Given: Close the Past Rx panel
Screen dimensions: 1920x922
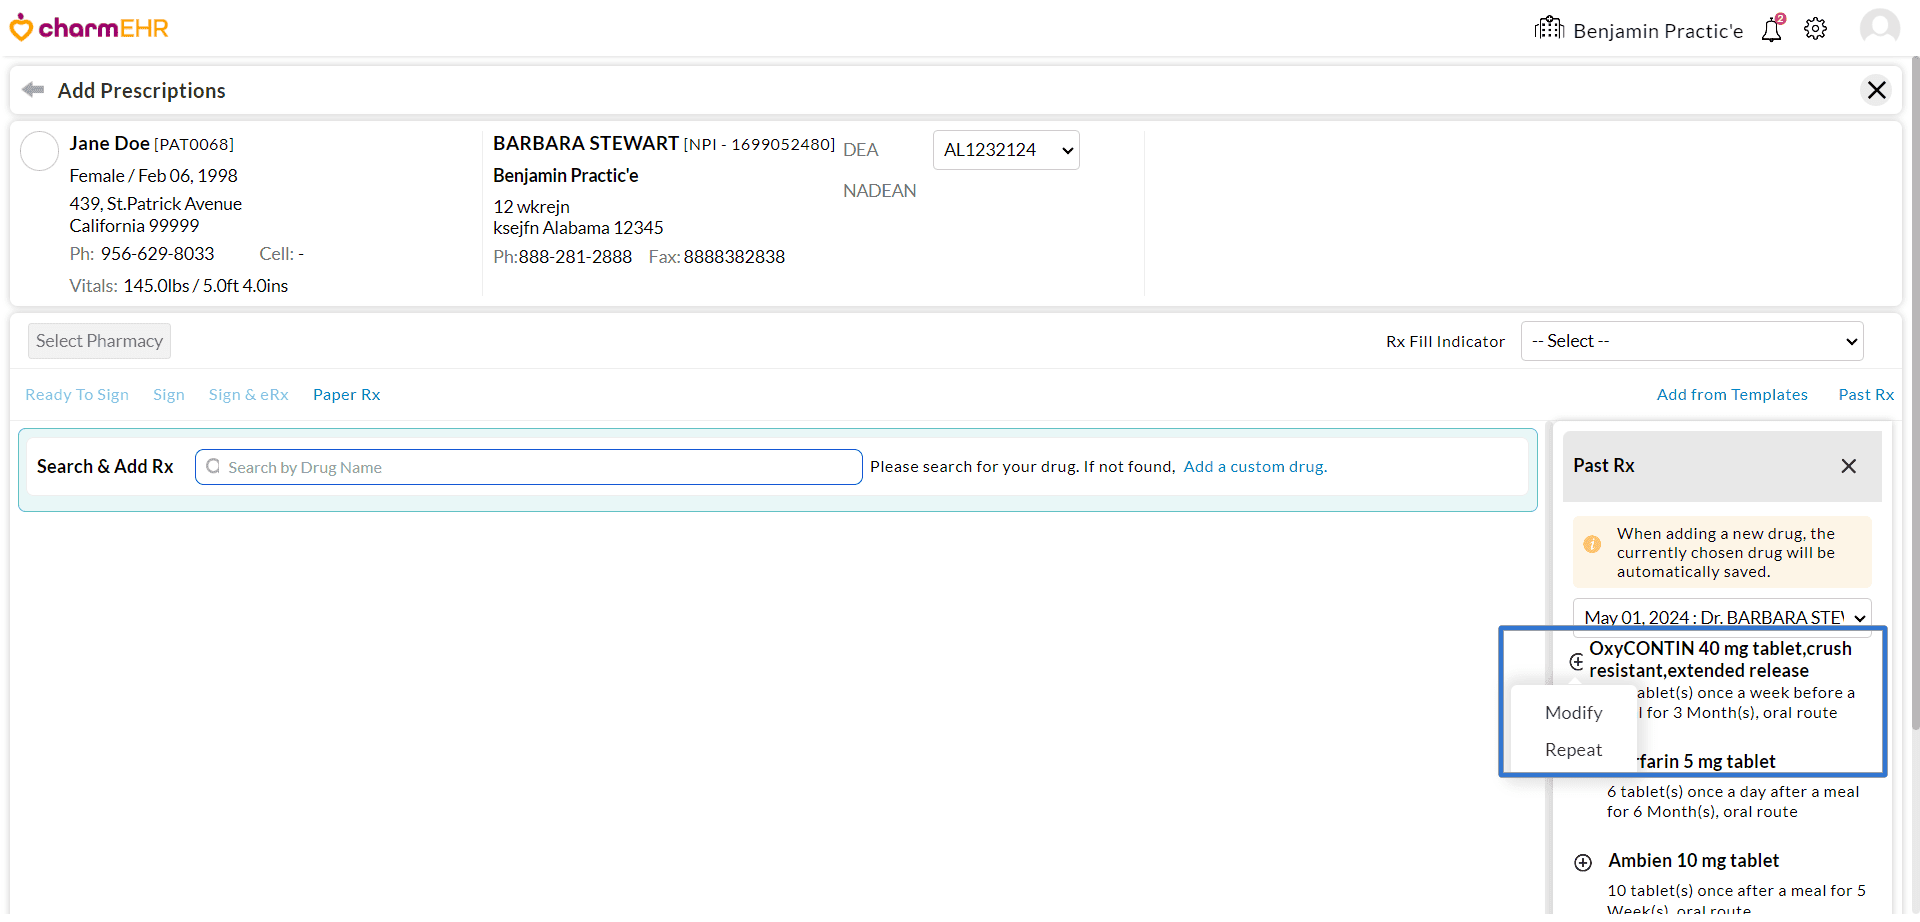Looking at the screenshot, I should (1848, 466).
